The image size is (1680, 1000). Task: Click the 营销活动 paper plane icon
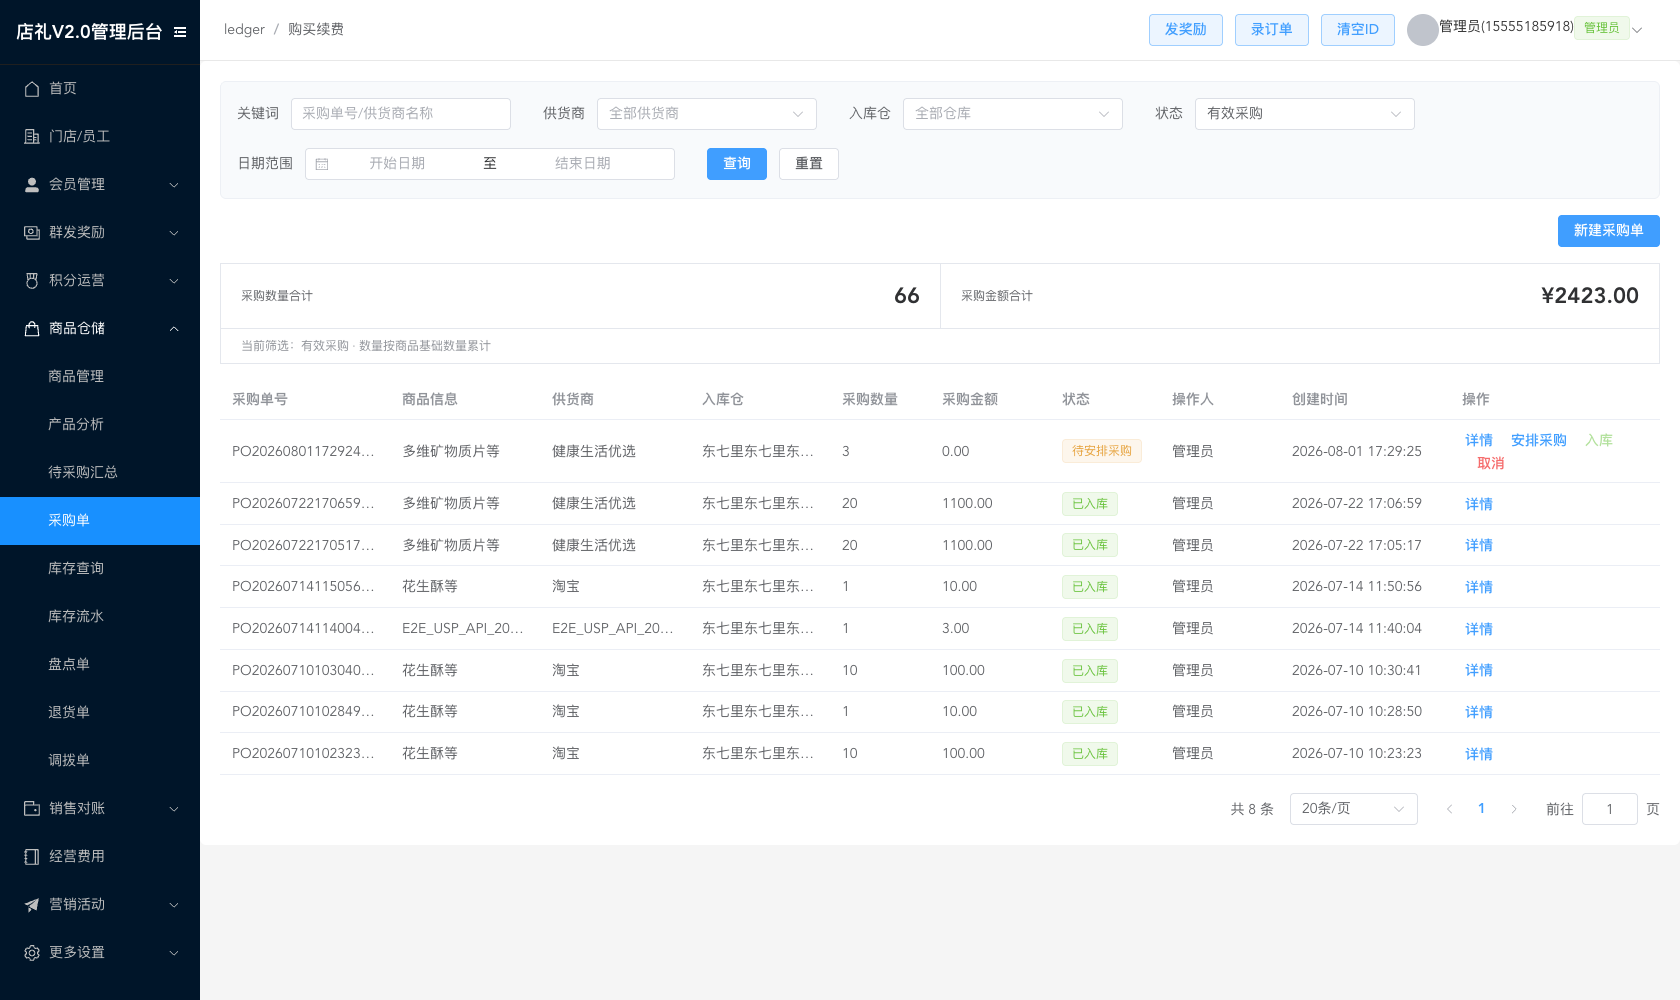[32, 904]
